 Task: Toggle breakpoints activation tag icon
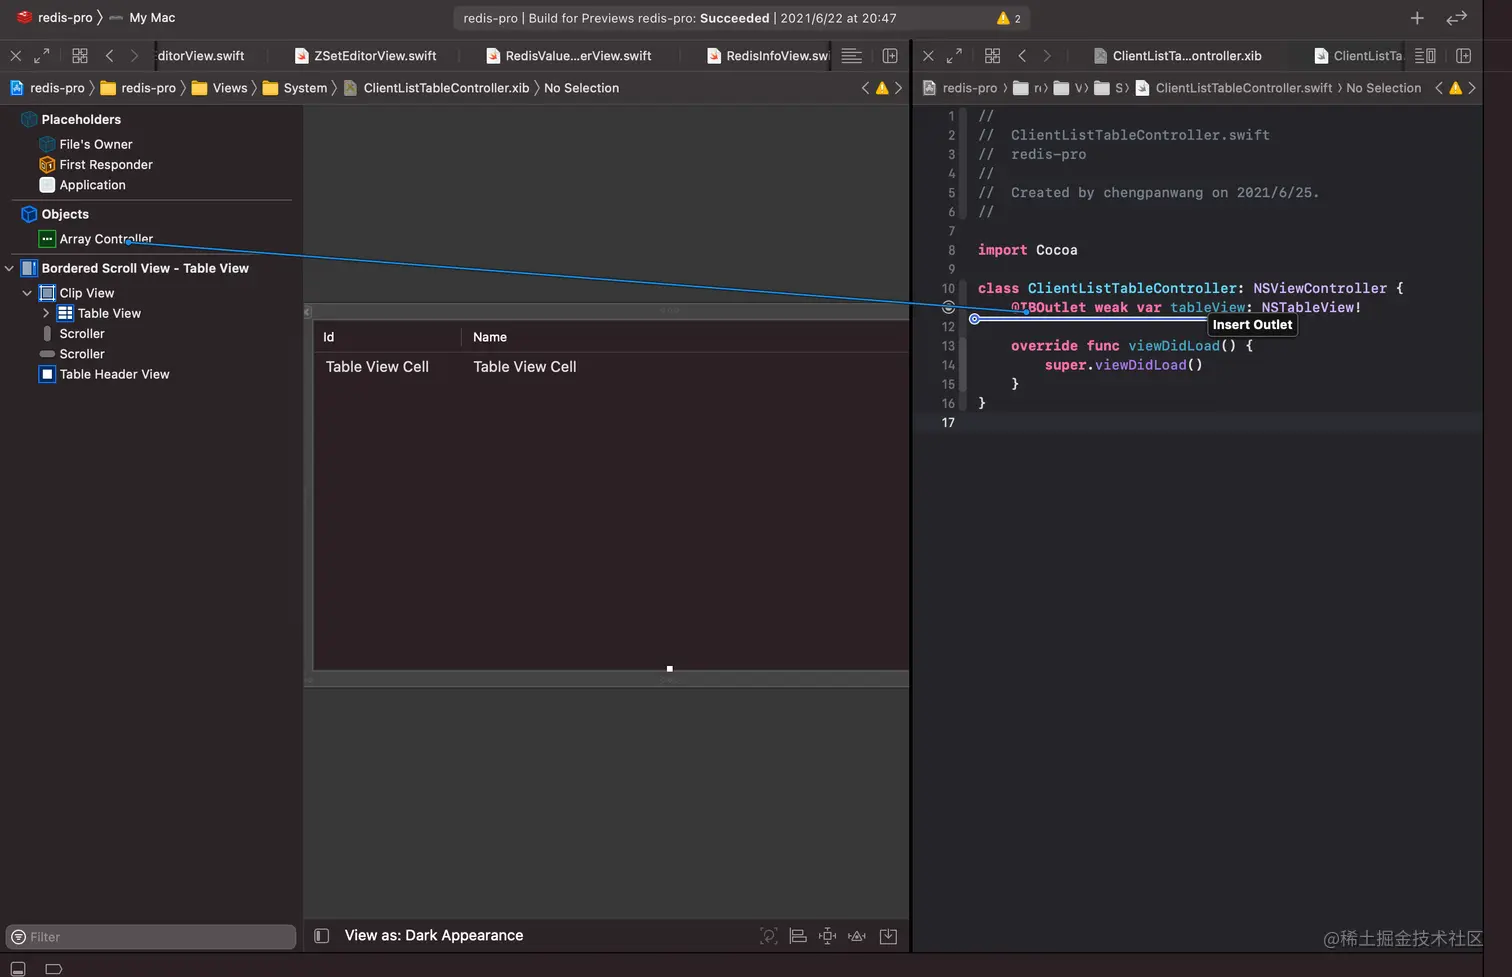pos(54,968)
